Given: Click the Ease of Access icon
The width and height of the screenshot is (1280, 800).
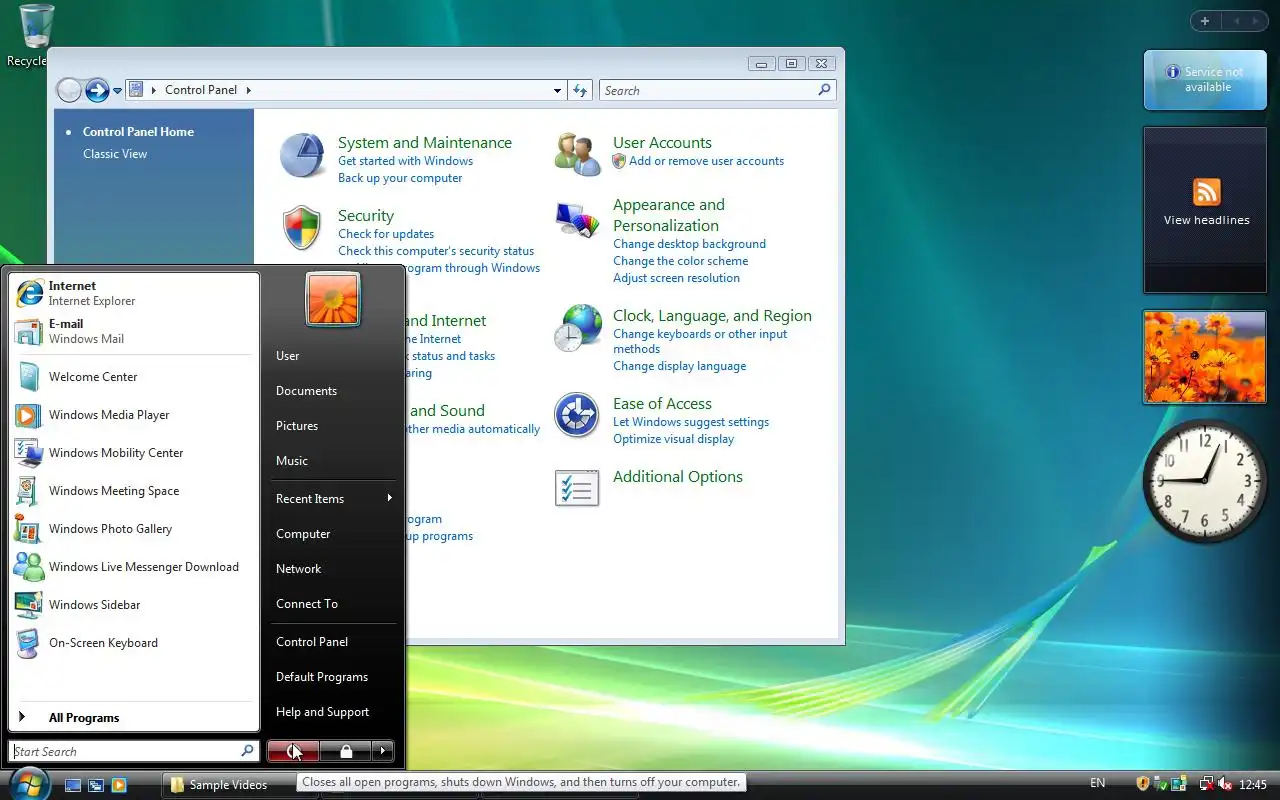Looking at the screenshot, I should (x=577, y=415).
